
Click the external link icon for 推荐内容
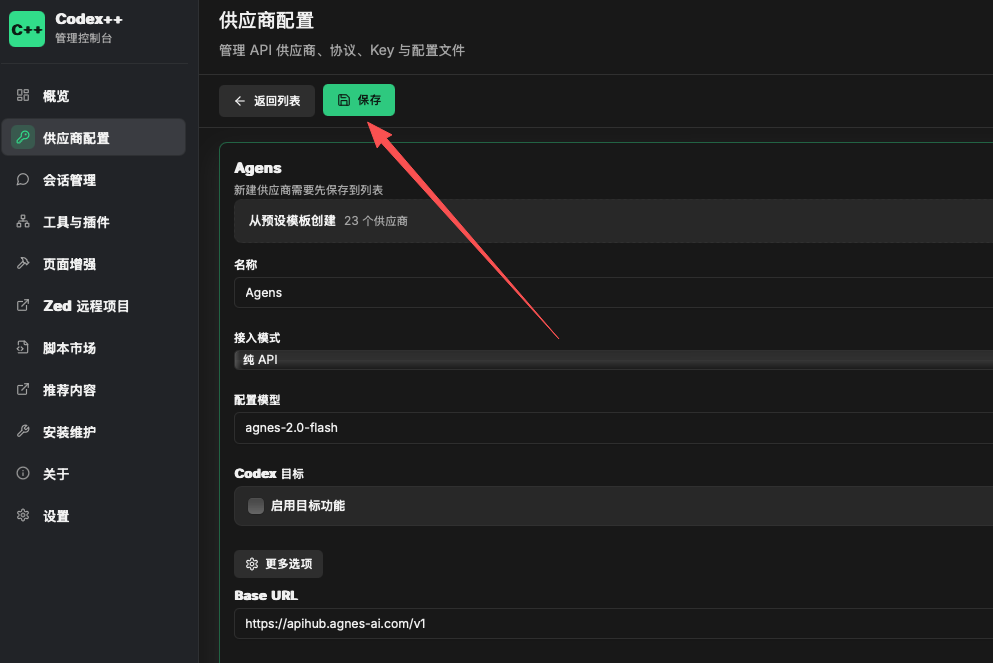click(x=23, y=389)
